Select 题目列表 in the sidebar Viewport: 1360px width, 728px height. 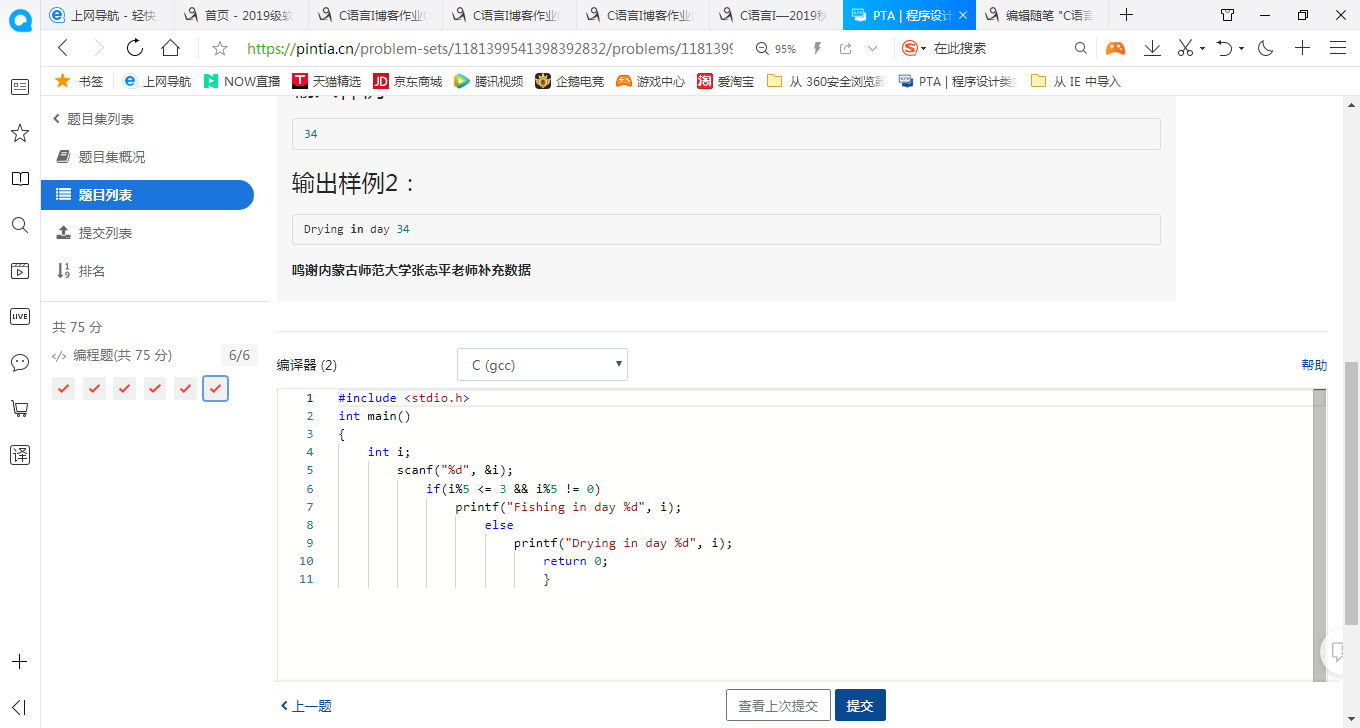[x=147, y=195]
